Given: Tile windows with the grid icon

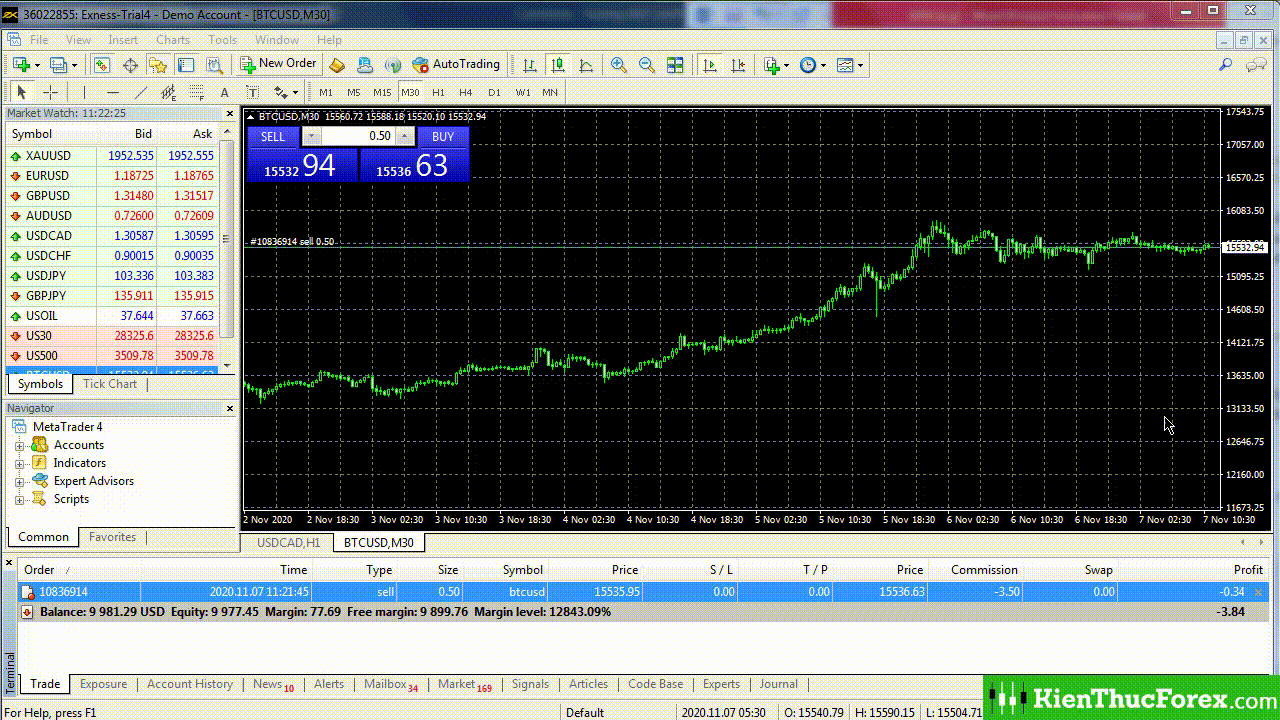Looking at the screenshot, I should pyautogui.click(x=675, y=65).
